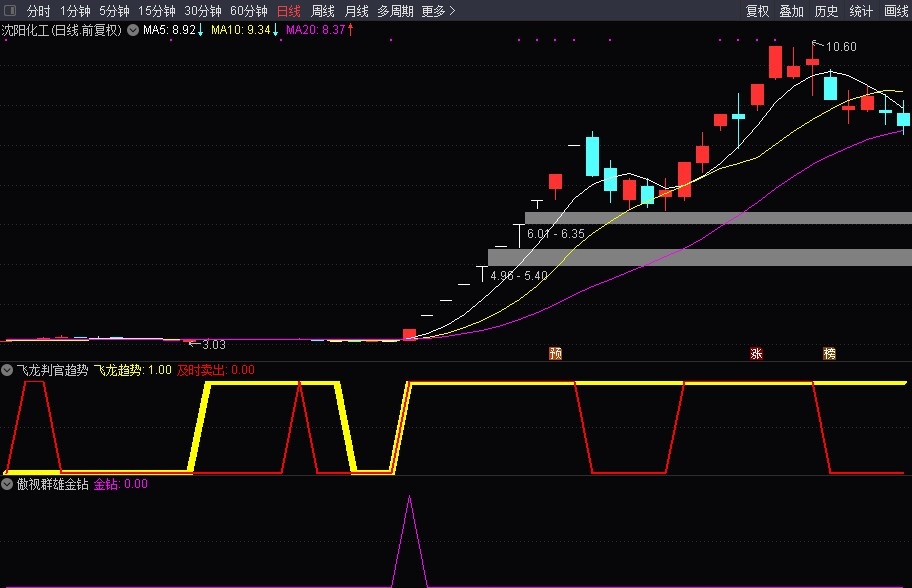Click the 10.60 high price label
This screenshot has height=588, width=912.
click(x=841, y=47)
